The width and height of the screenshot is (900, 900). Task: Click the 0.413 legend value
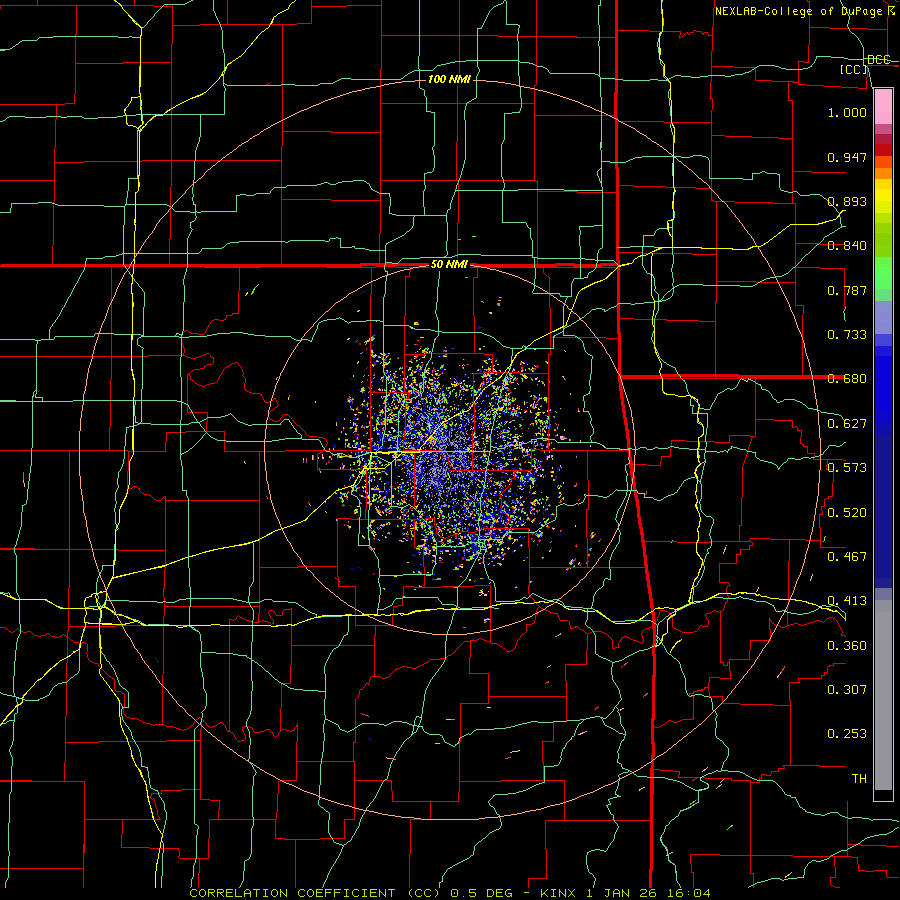click(x=847, y=601)
